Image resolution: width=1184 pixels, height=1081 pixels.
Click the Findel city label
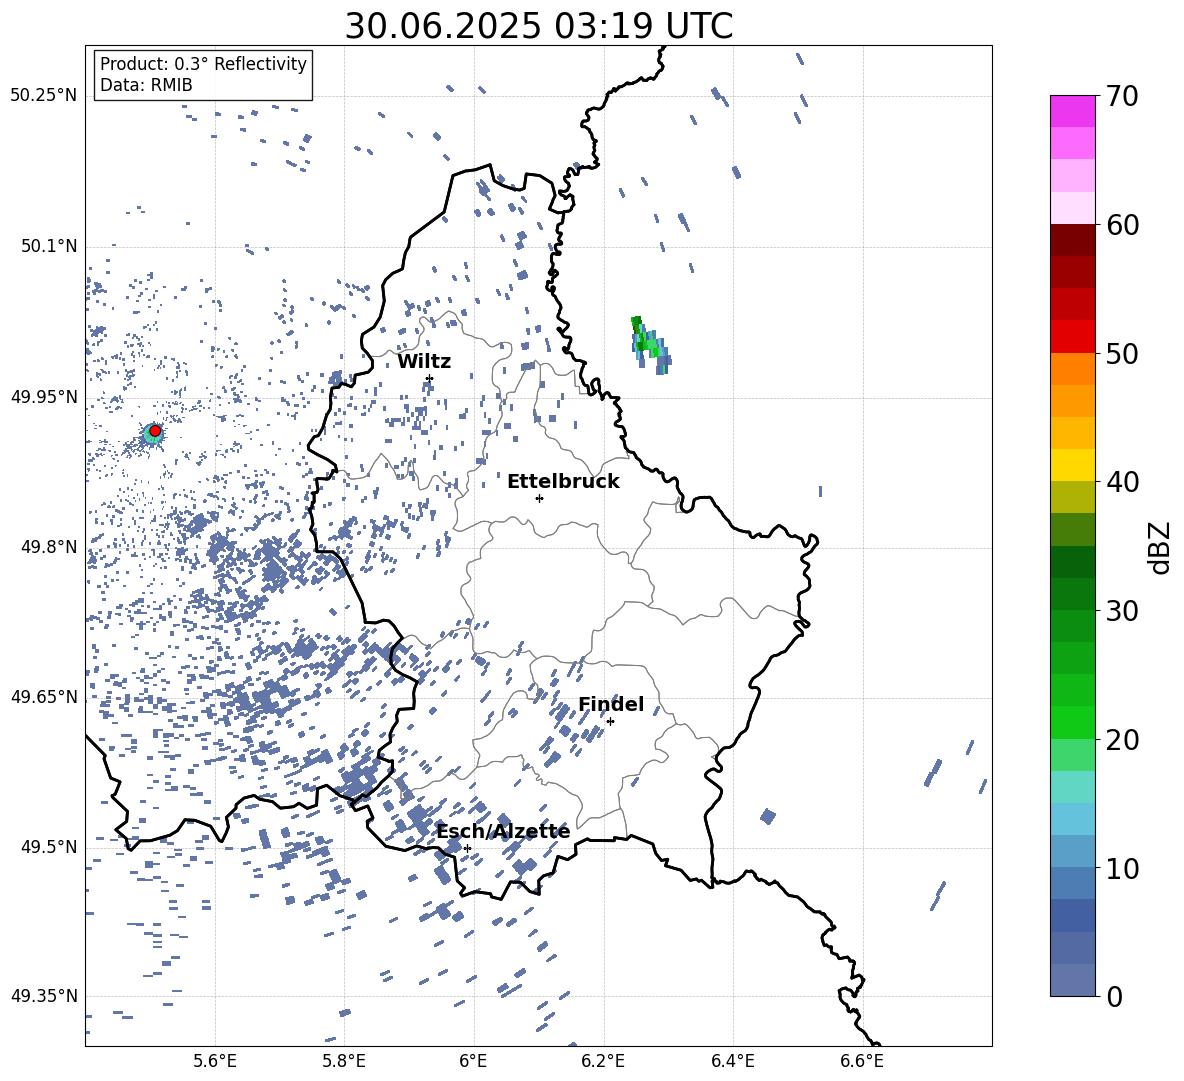[x=611, y=704]
